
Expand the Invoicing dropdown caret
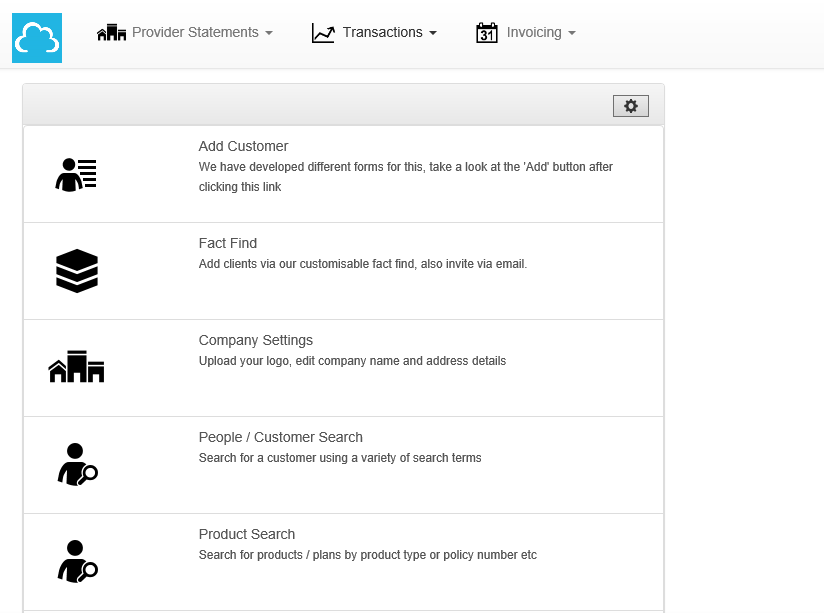(x=572, y=33)
